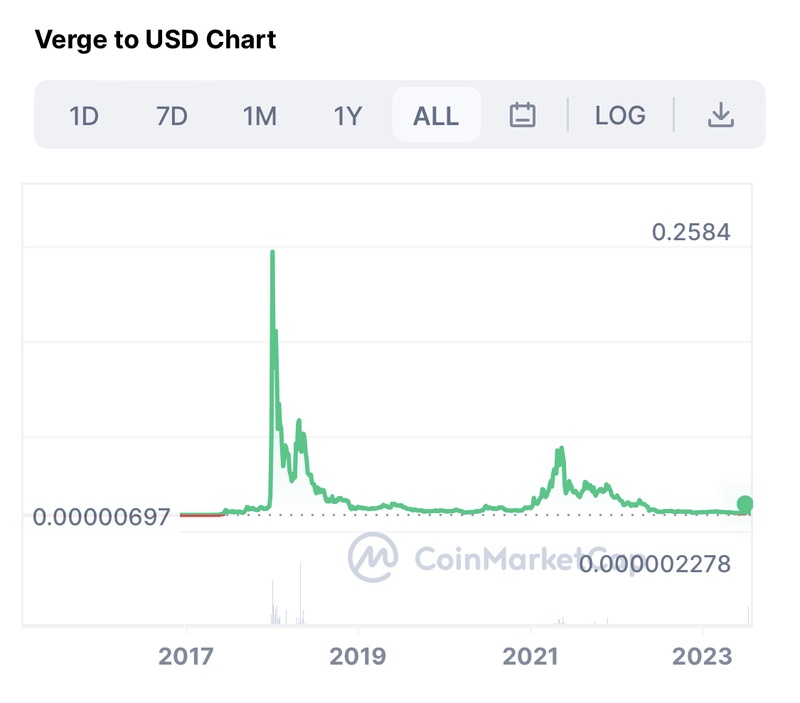Image resolution: width=800 pixels, height=703 pixels.
Task: Click the 2018 price peak on chart
Action: point(273,254)
